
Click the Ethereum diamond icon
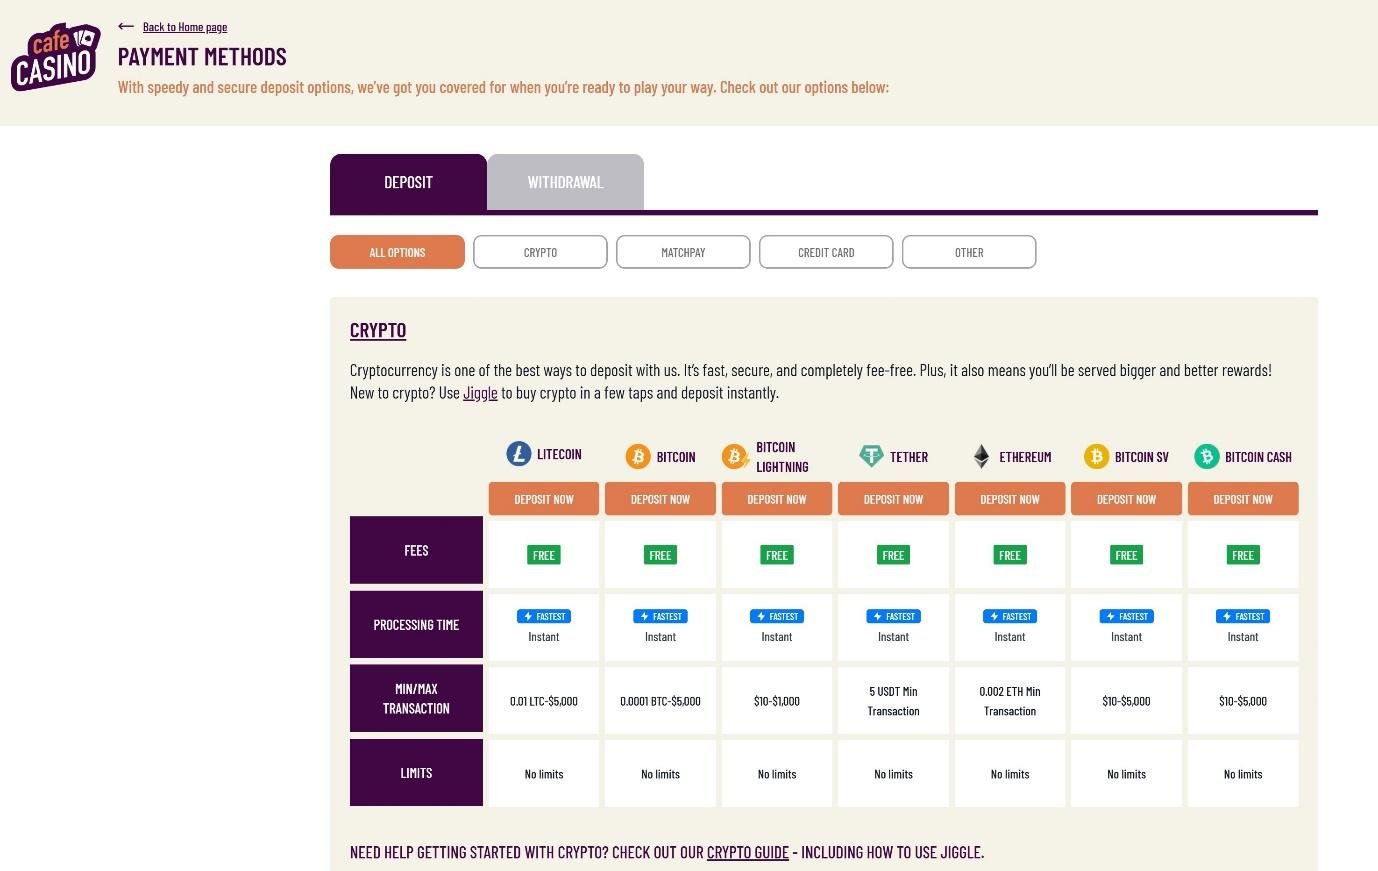[981, 457]
